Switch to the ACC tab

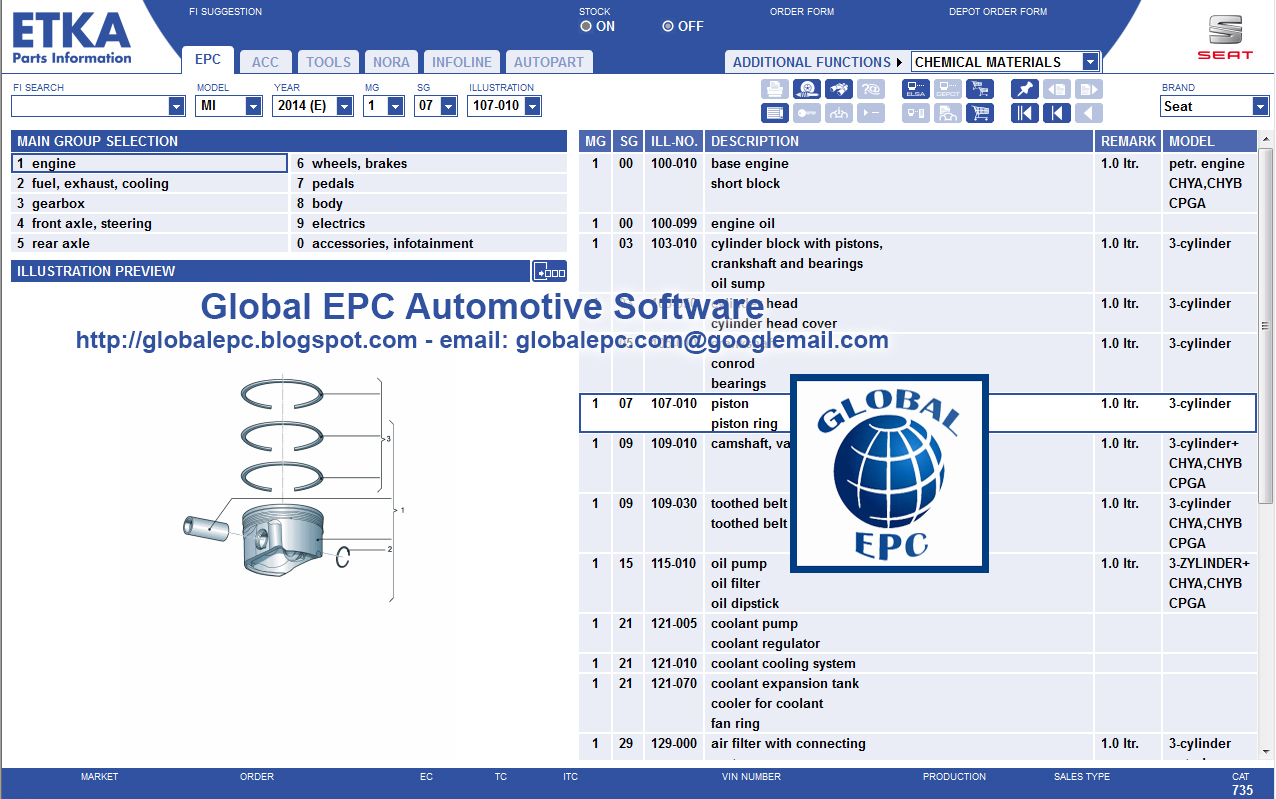pyautogui.click(x=266, y=62)
